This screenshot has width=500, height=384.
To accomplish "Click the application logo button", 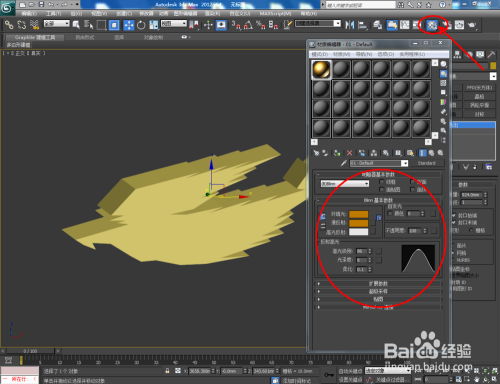I will [x=7, y=8].
